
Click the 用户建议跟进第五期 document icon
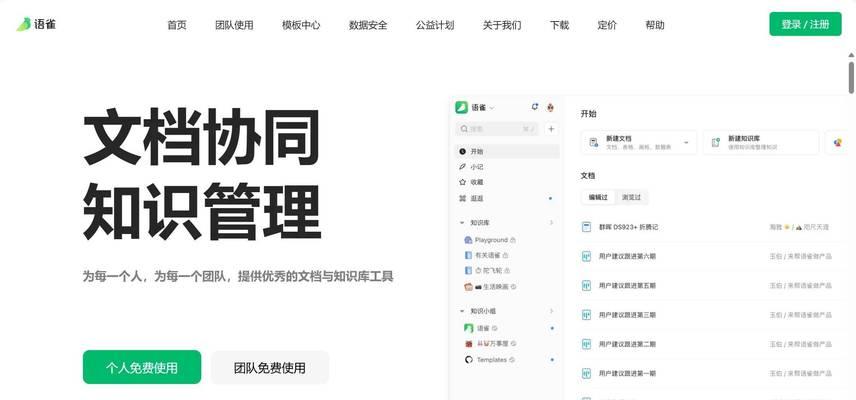(x=587, y=285)
